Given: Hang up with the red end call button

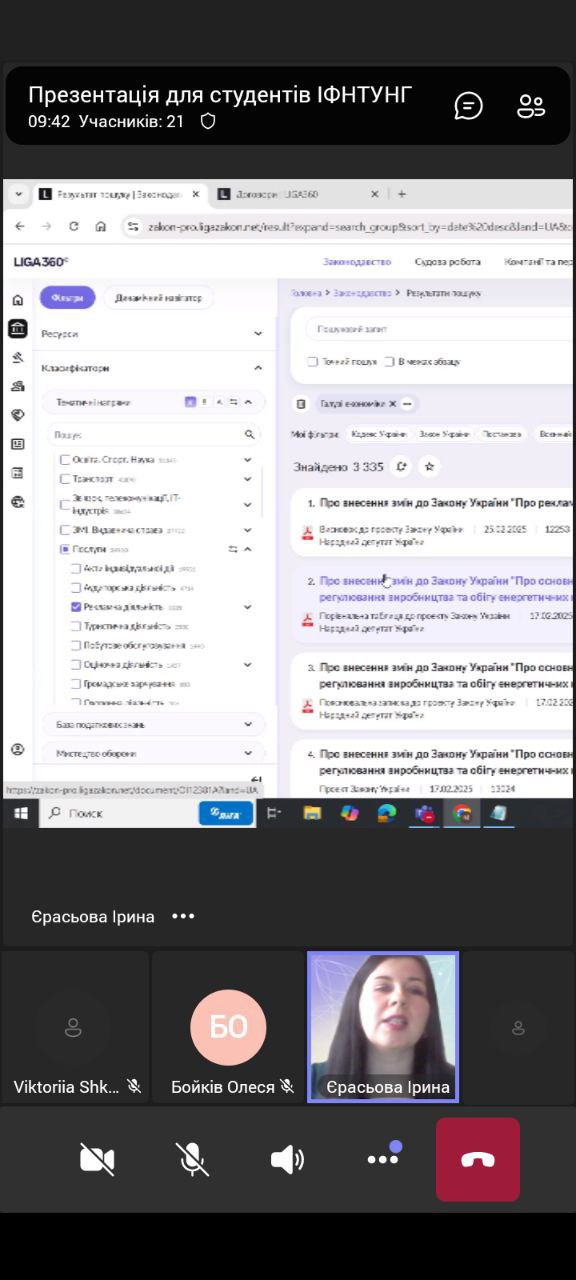Looking at the screenshot, I should click(x=478, y=1159).
